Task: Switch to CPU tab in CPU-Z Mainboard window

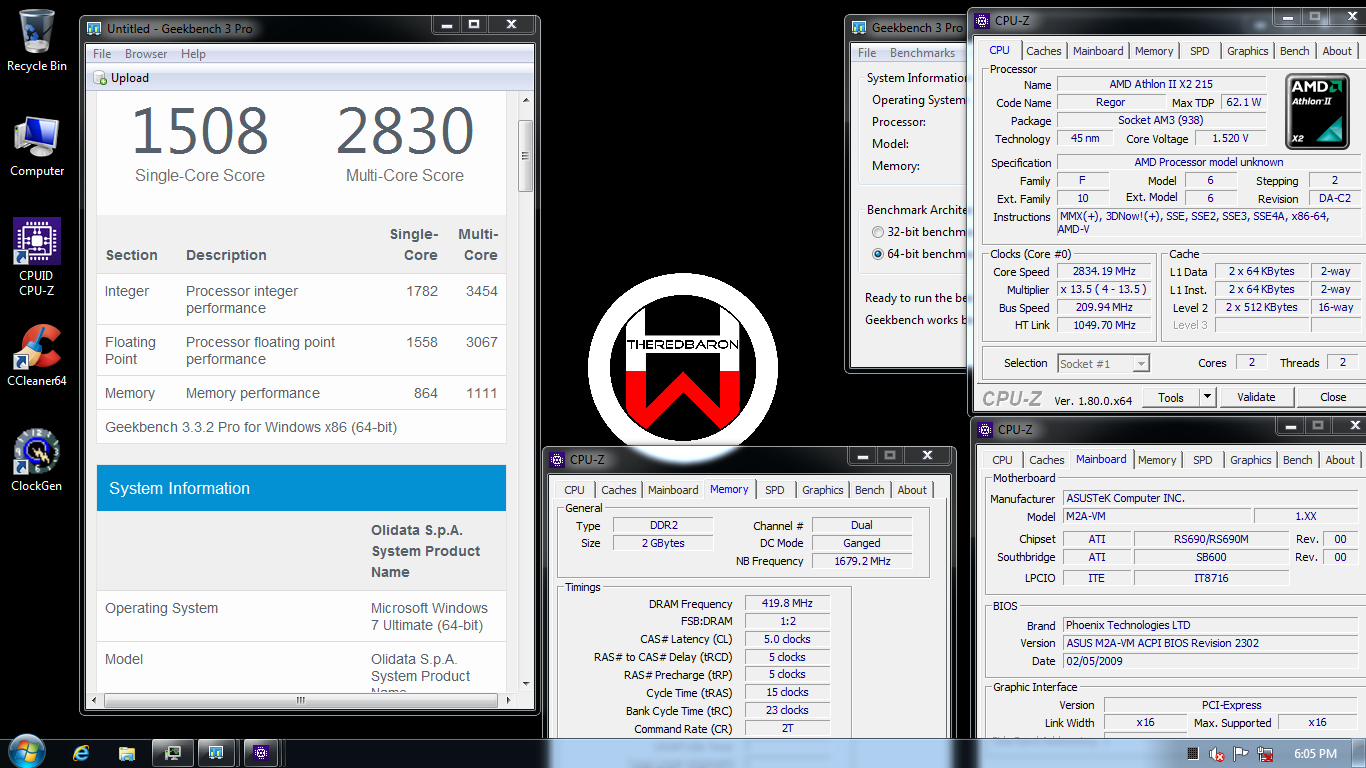Action: coord(1002,460)
